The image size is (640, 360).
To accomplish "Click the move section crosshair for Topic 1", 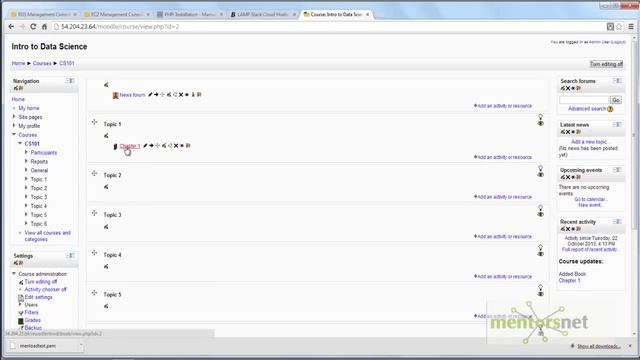I will [x=94, y=122].
